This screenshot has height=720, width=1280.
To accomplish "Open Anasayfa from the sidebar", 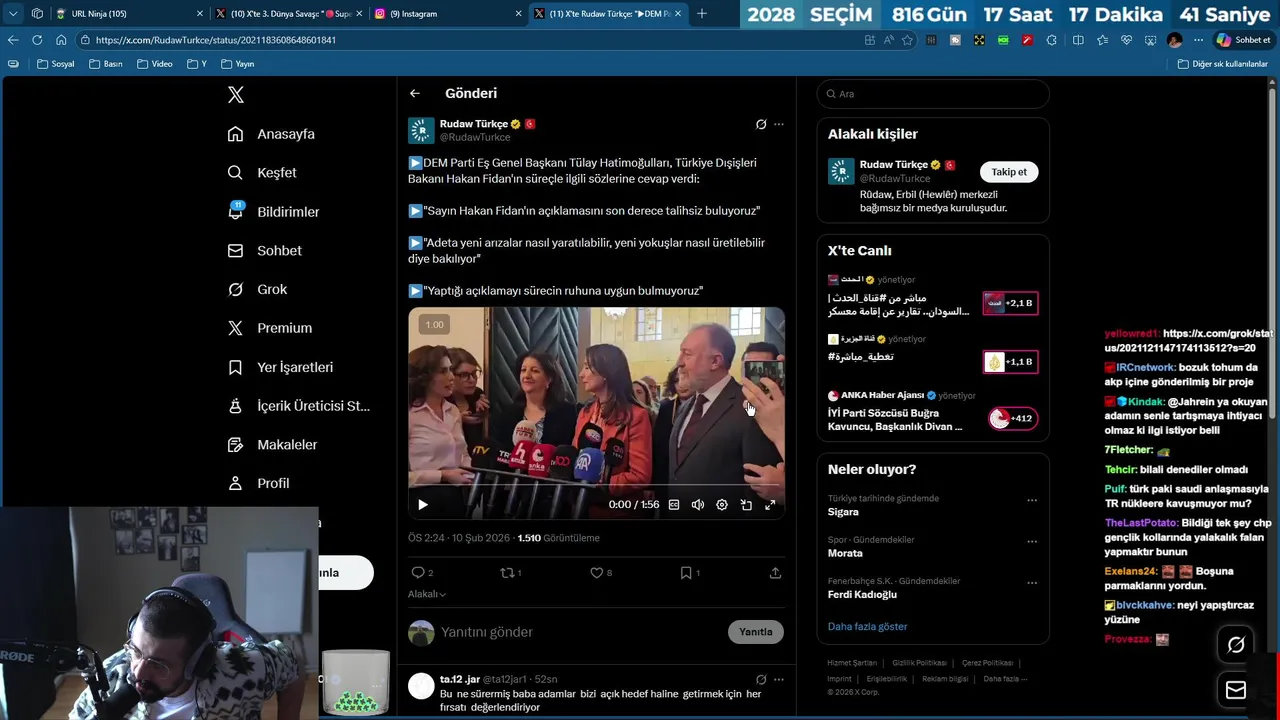I will point(271,134).
